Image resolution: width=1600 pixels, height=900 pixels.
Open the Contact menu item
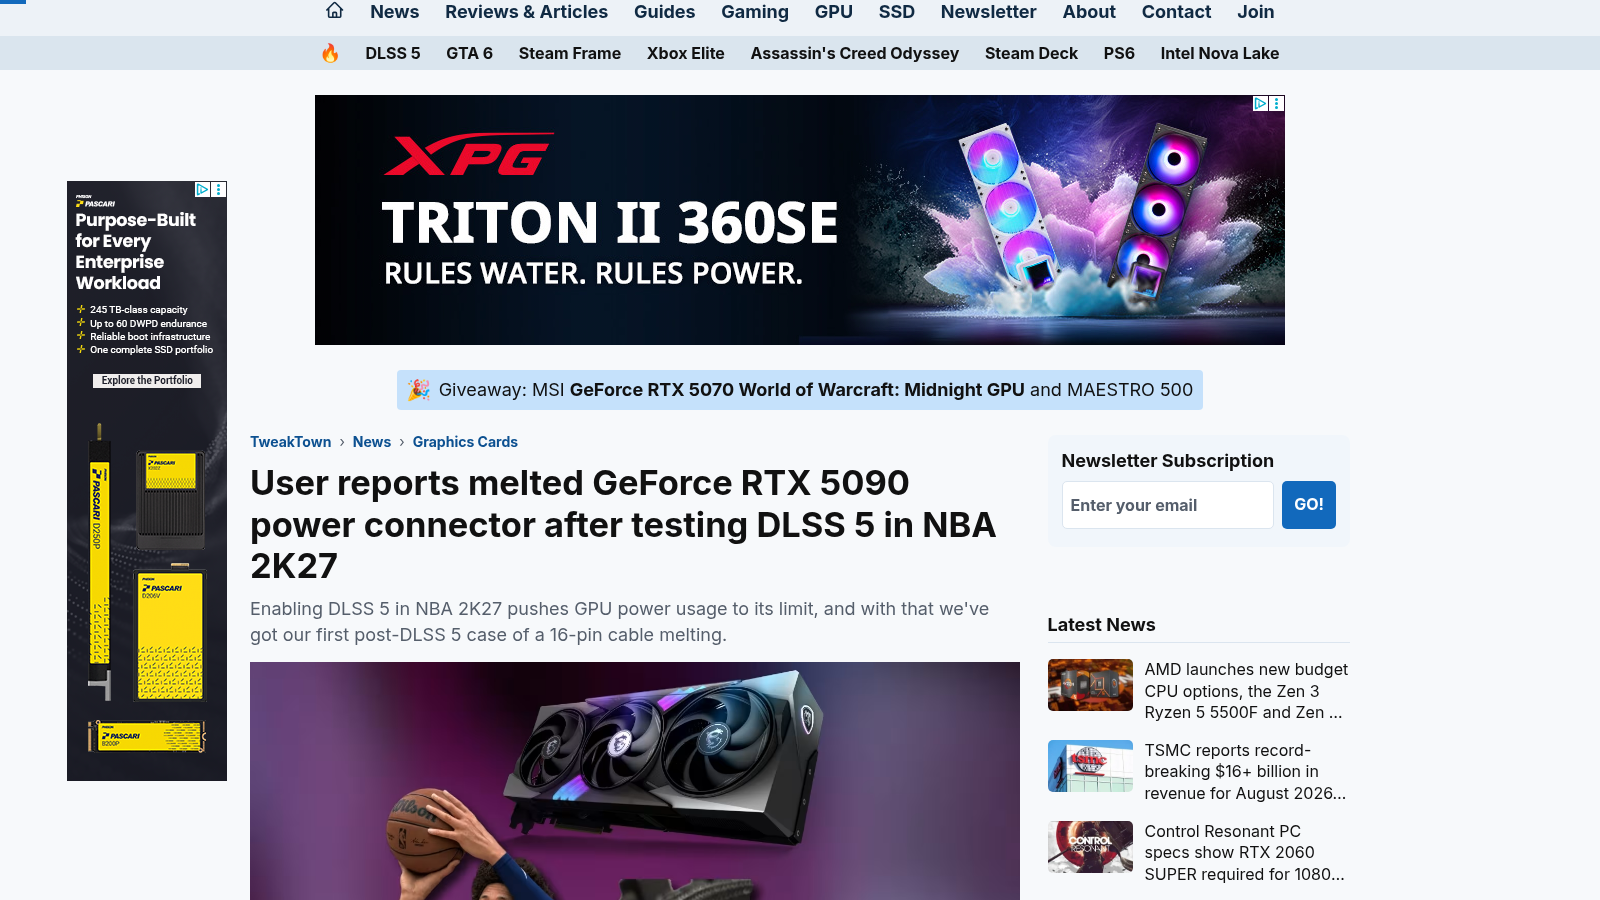point(1176,12)
